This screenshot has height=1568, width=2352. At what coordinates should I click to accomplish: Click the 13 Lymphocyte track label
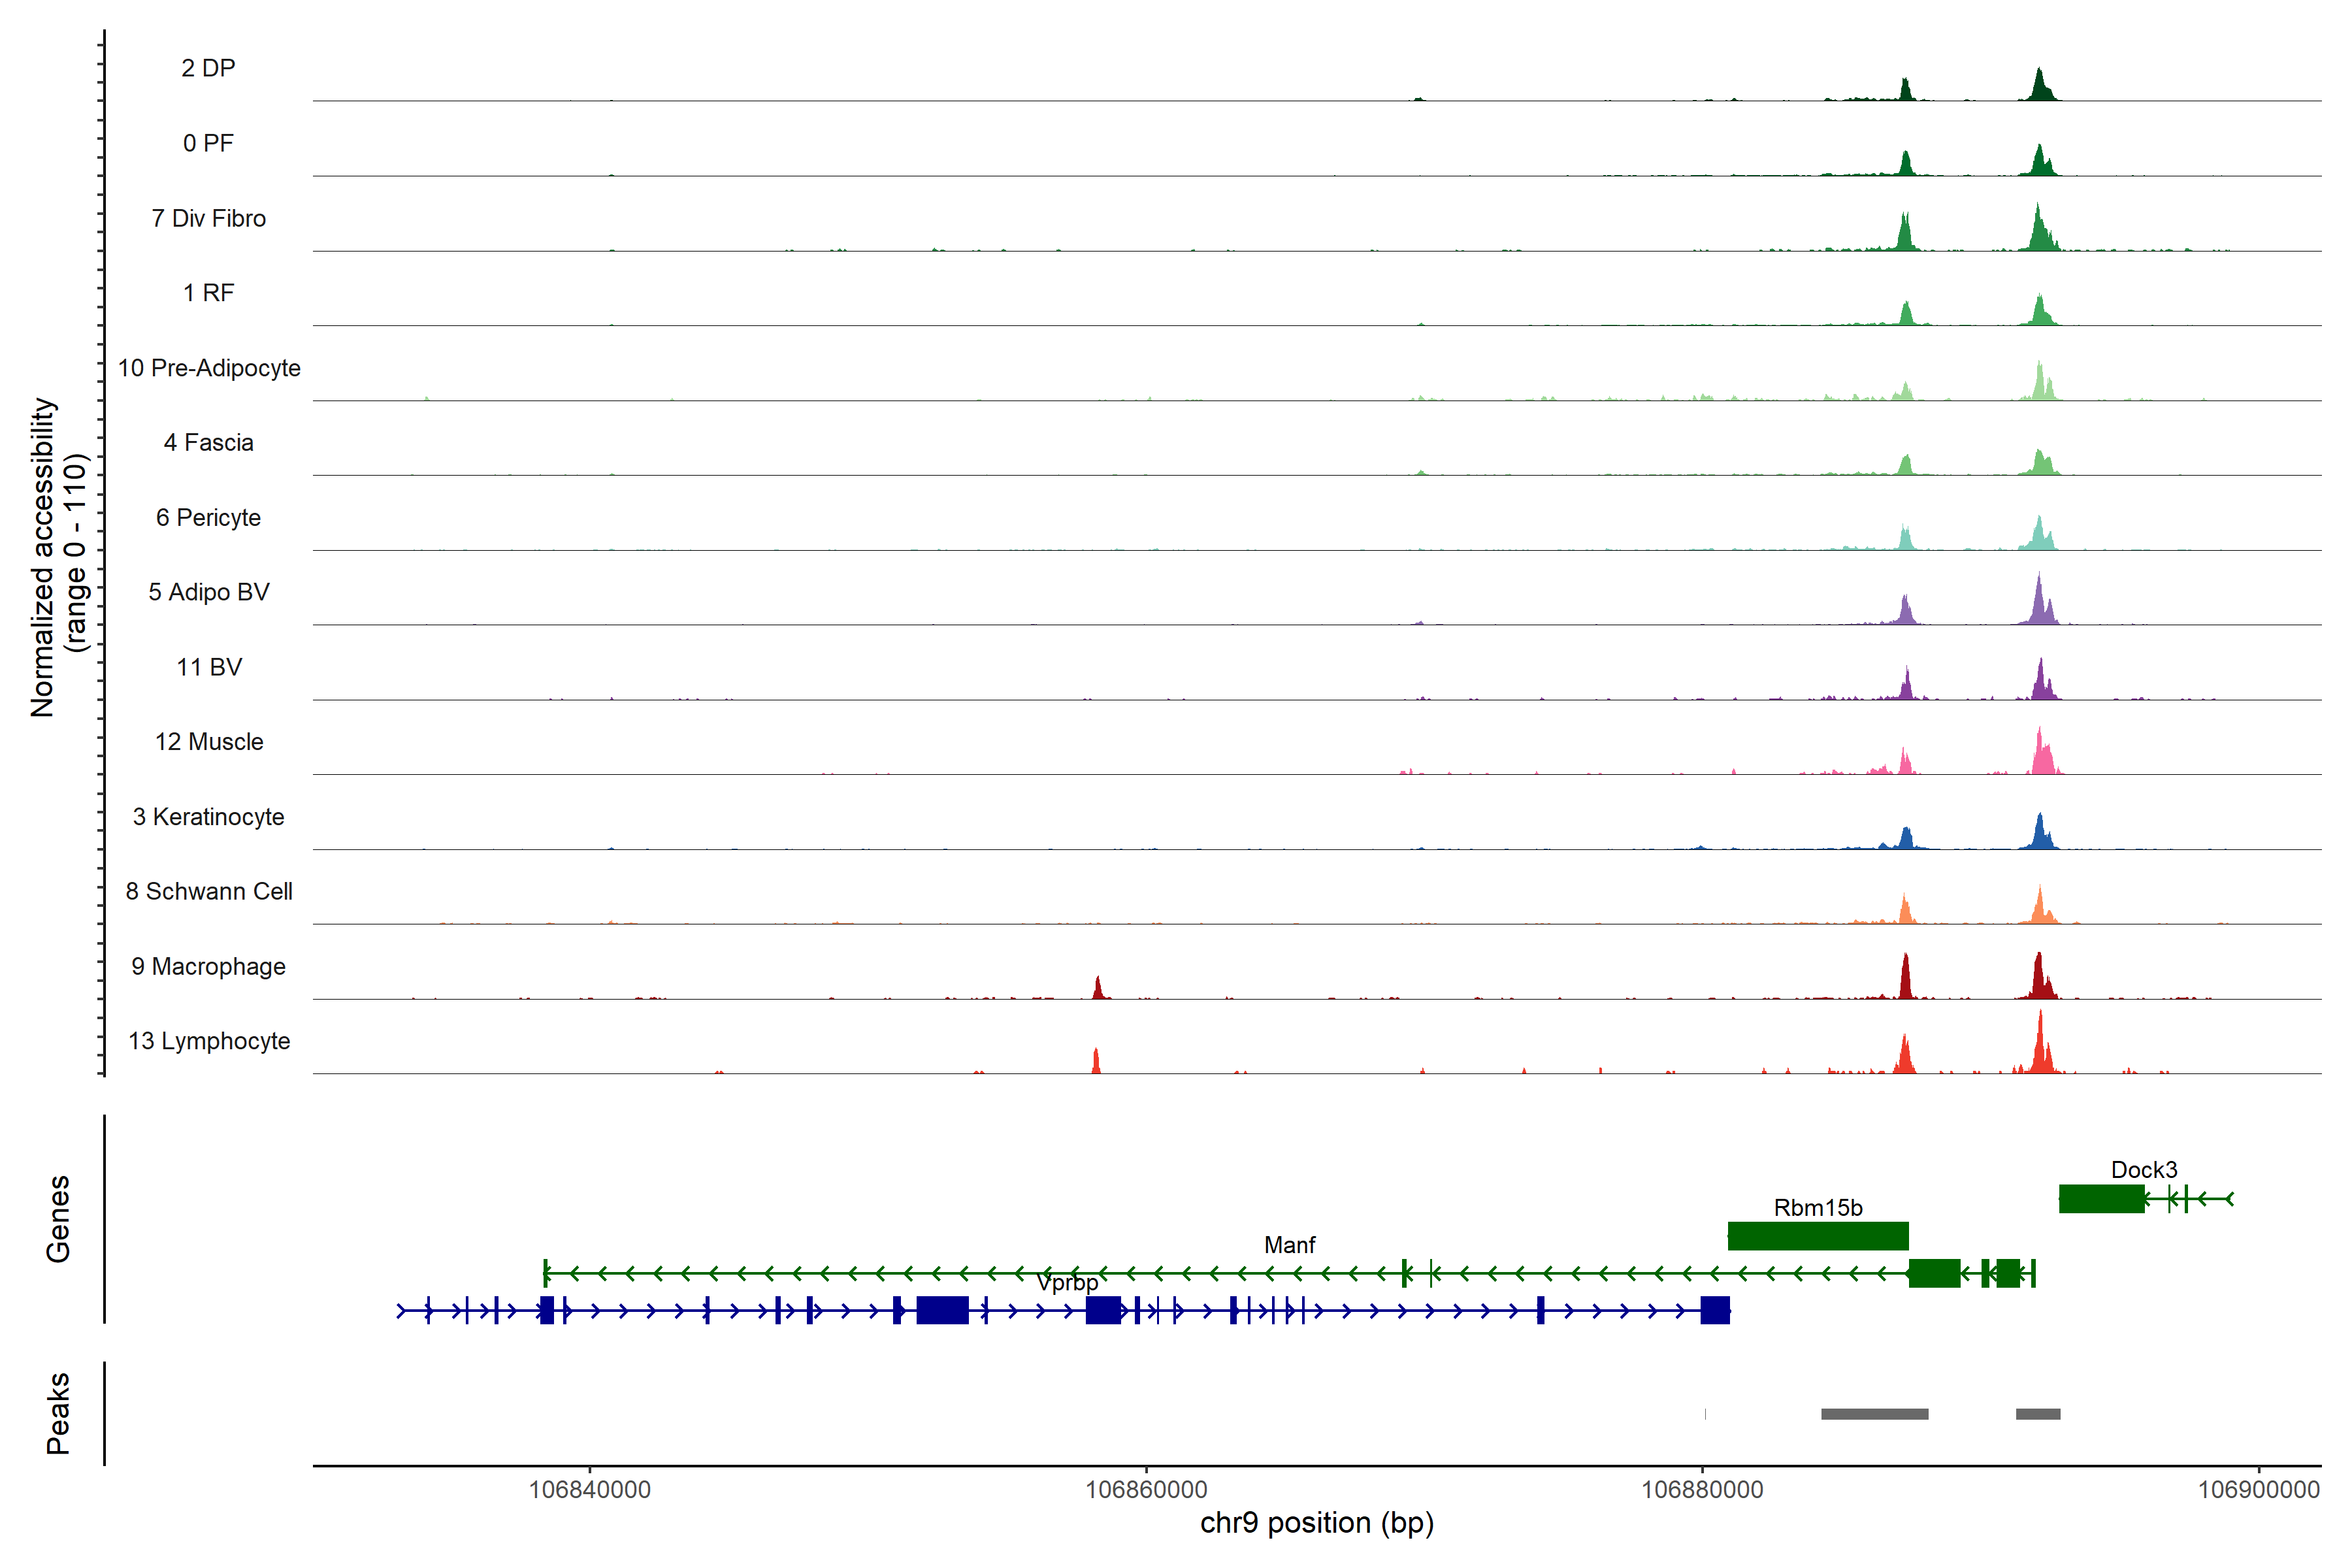(208, 1041)
